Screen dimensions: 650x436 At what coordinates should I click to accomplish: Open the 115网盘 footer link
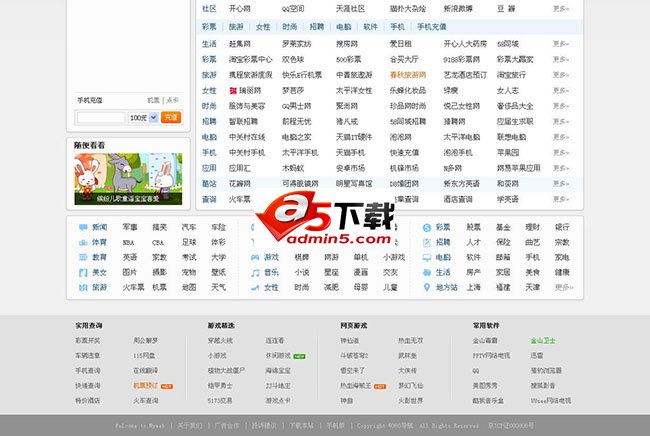tap(144, 356)
